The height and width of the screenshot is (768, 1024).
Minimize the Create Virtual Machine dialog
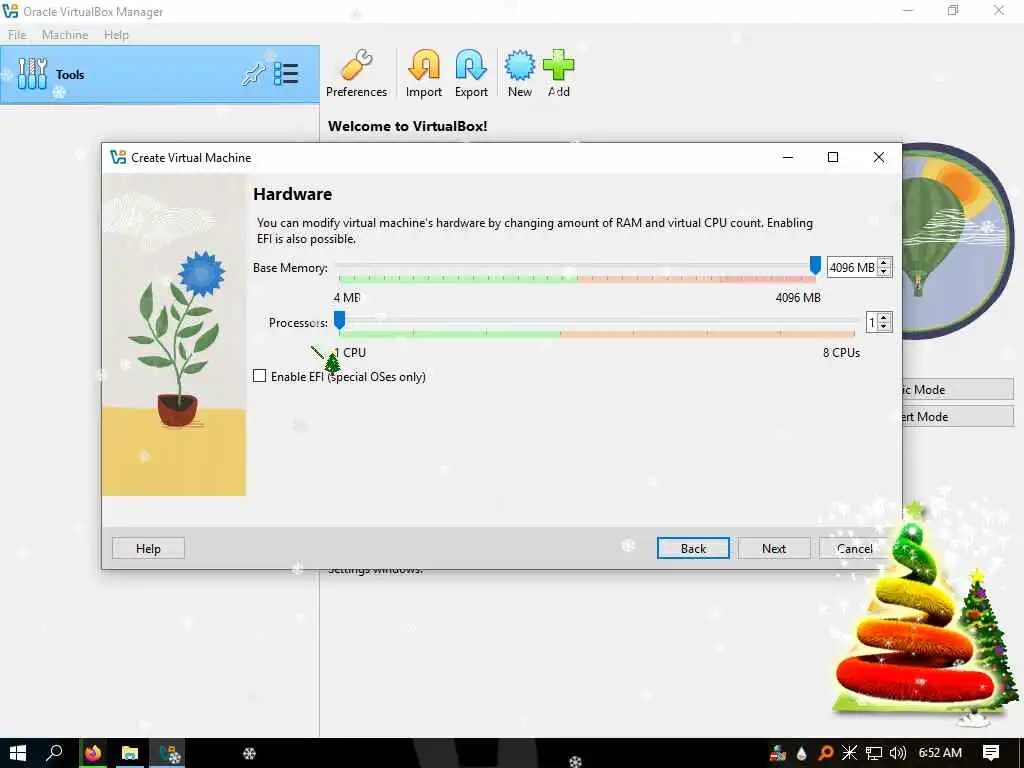click(788, 157)
